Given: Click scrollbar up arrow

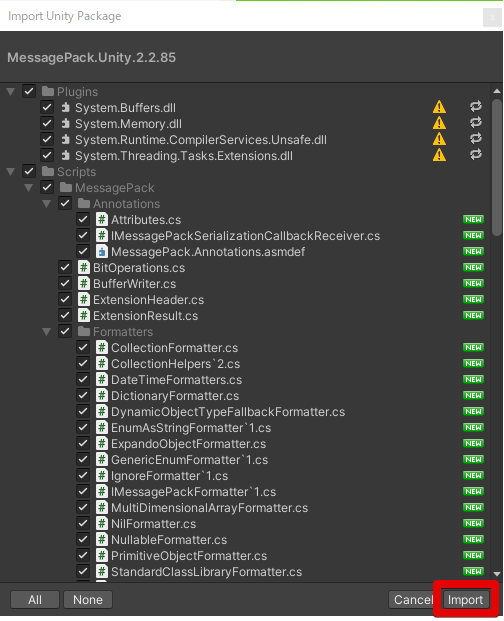Looking at the screenshot, I should click(x=497, y=91).
